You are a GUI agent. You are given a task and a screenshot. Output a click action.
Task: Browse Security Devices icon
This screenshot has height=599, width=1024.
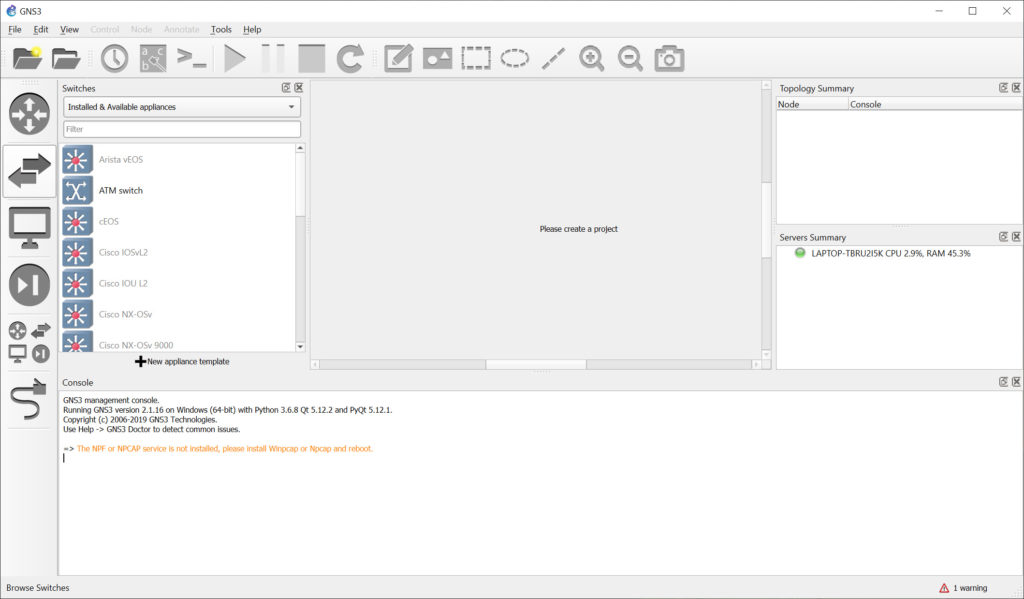coord(29,285)
